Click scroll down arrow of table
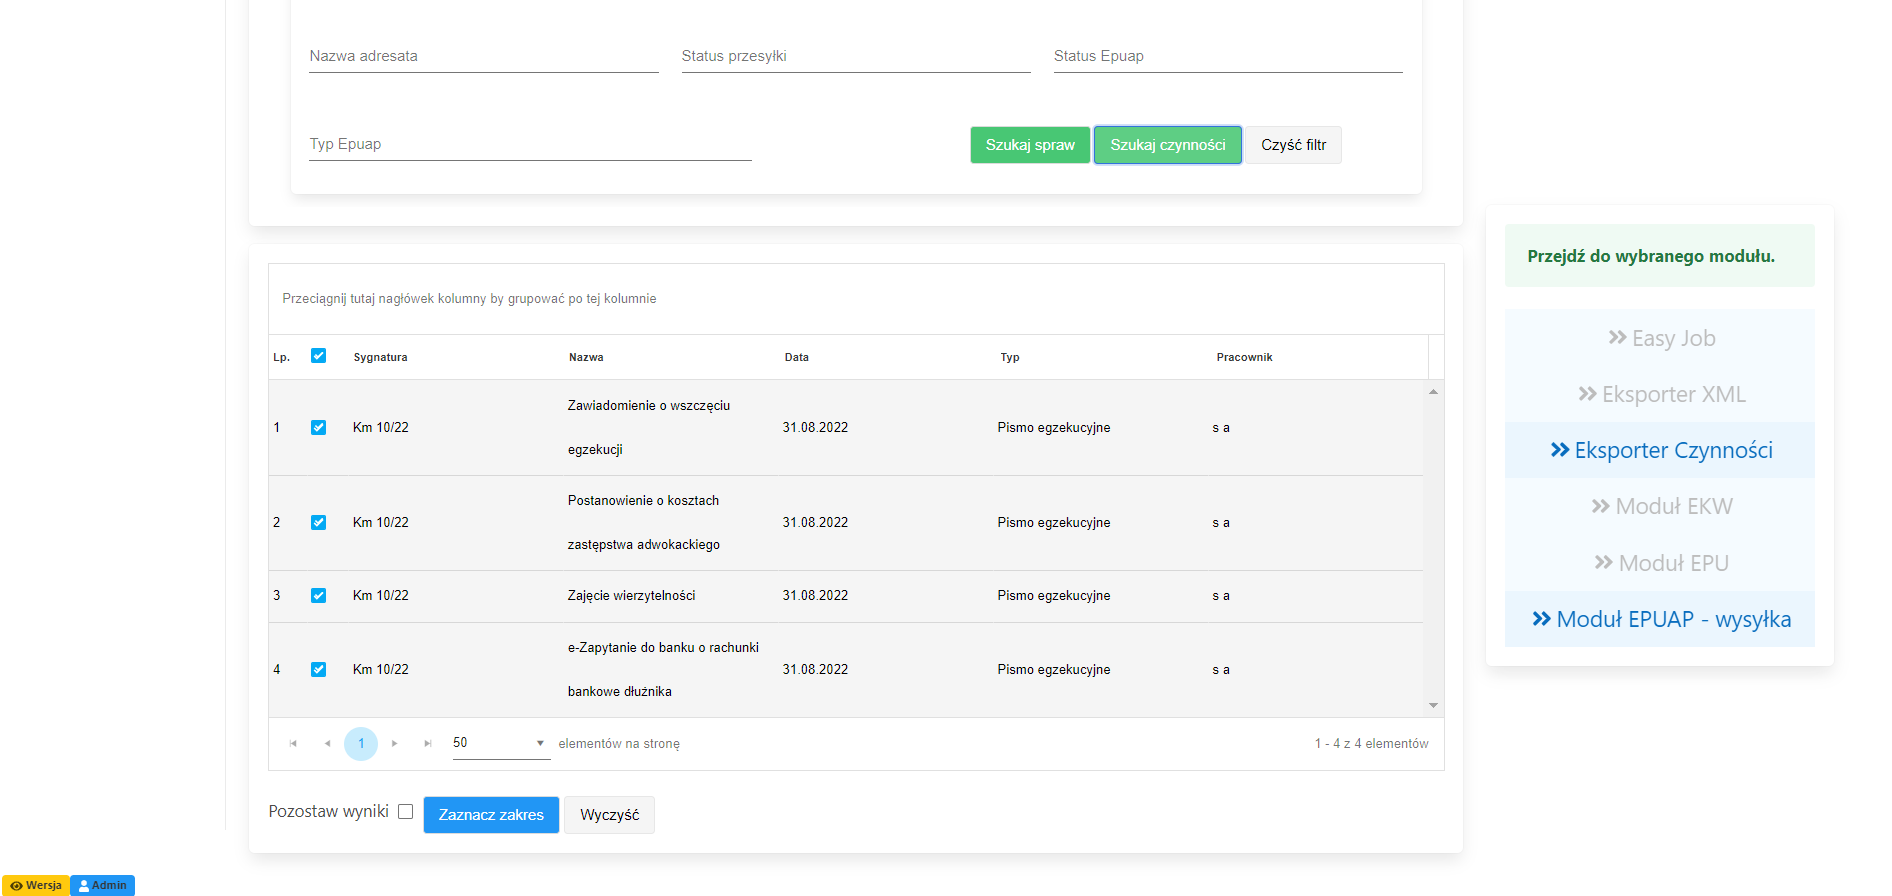This screenshot has height=896, width=1892. tap(1433, 705)
